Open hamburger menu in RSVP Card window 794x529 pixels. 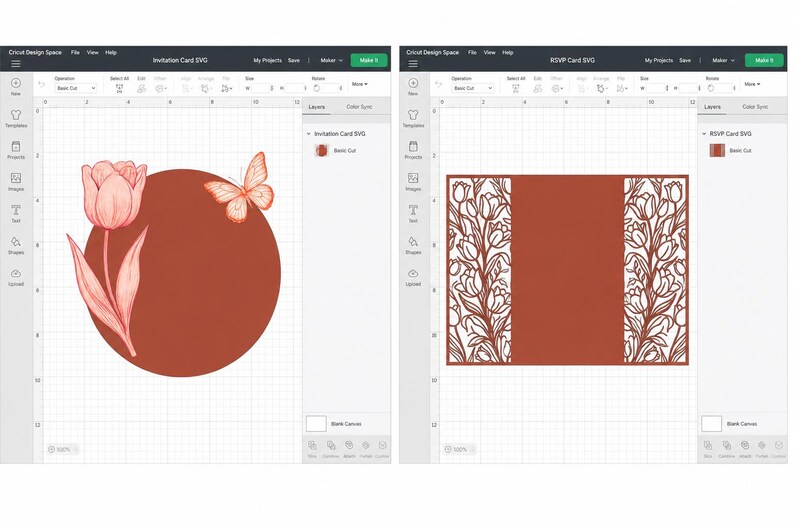point(413,64)
